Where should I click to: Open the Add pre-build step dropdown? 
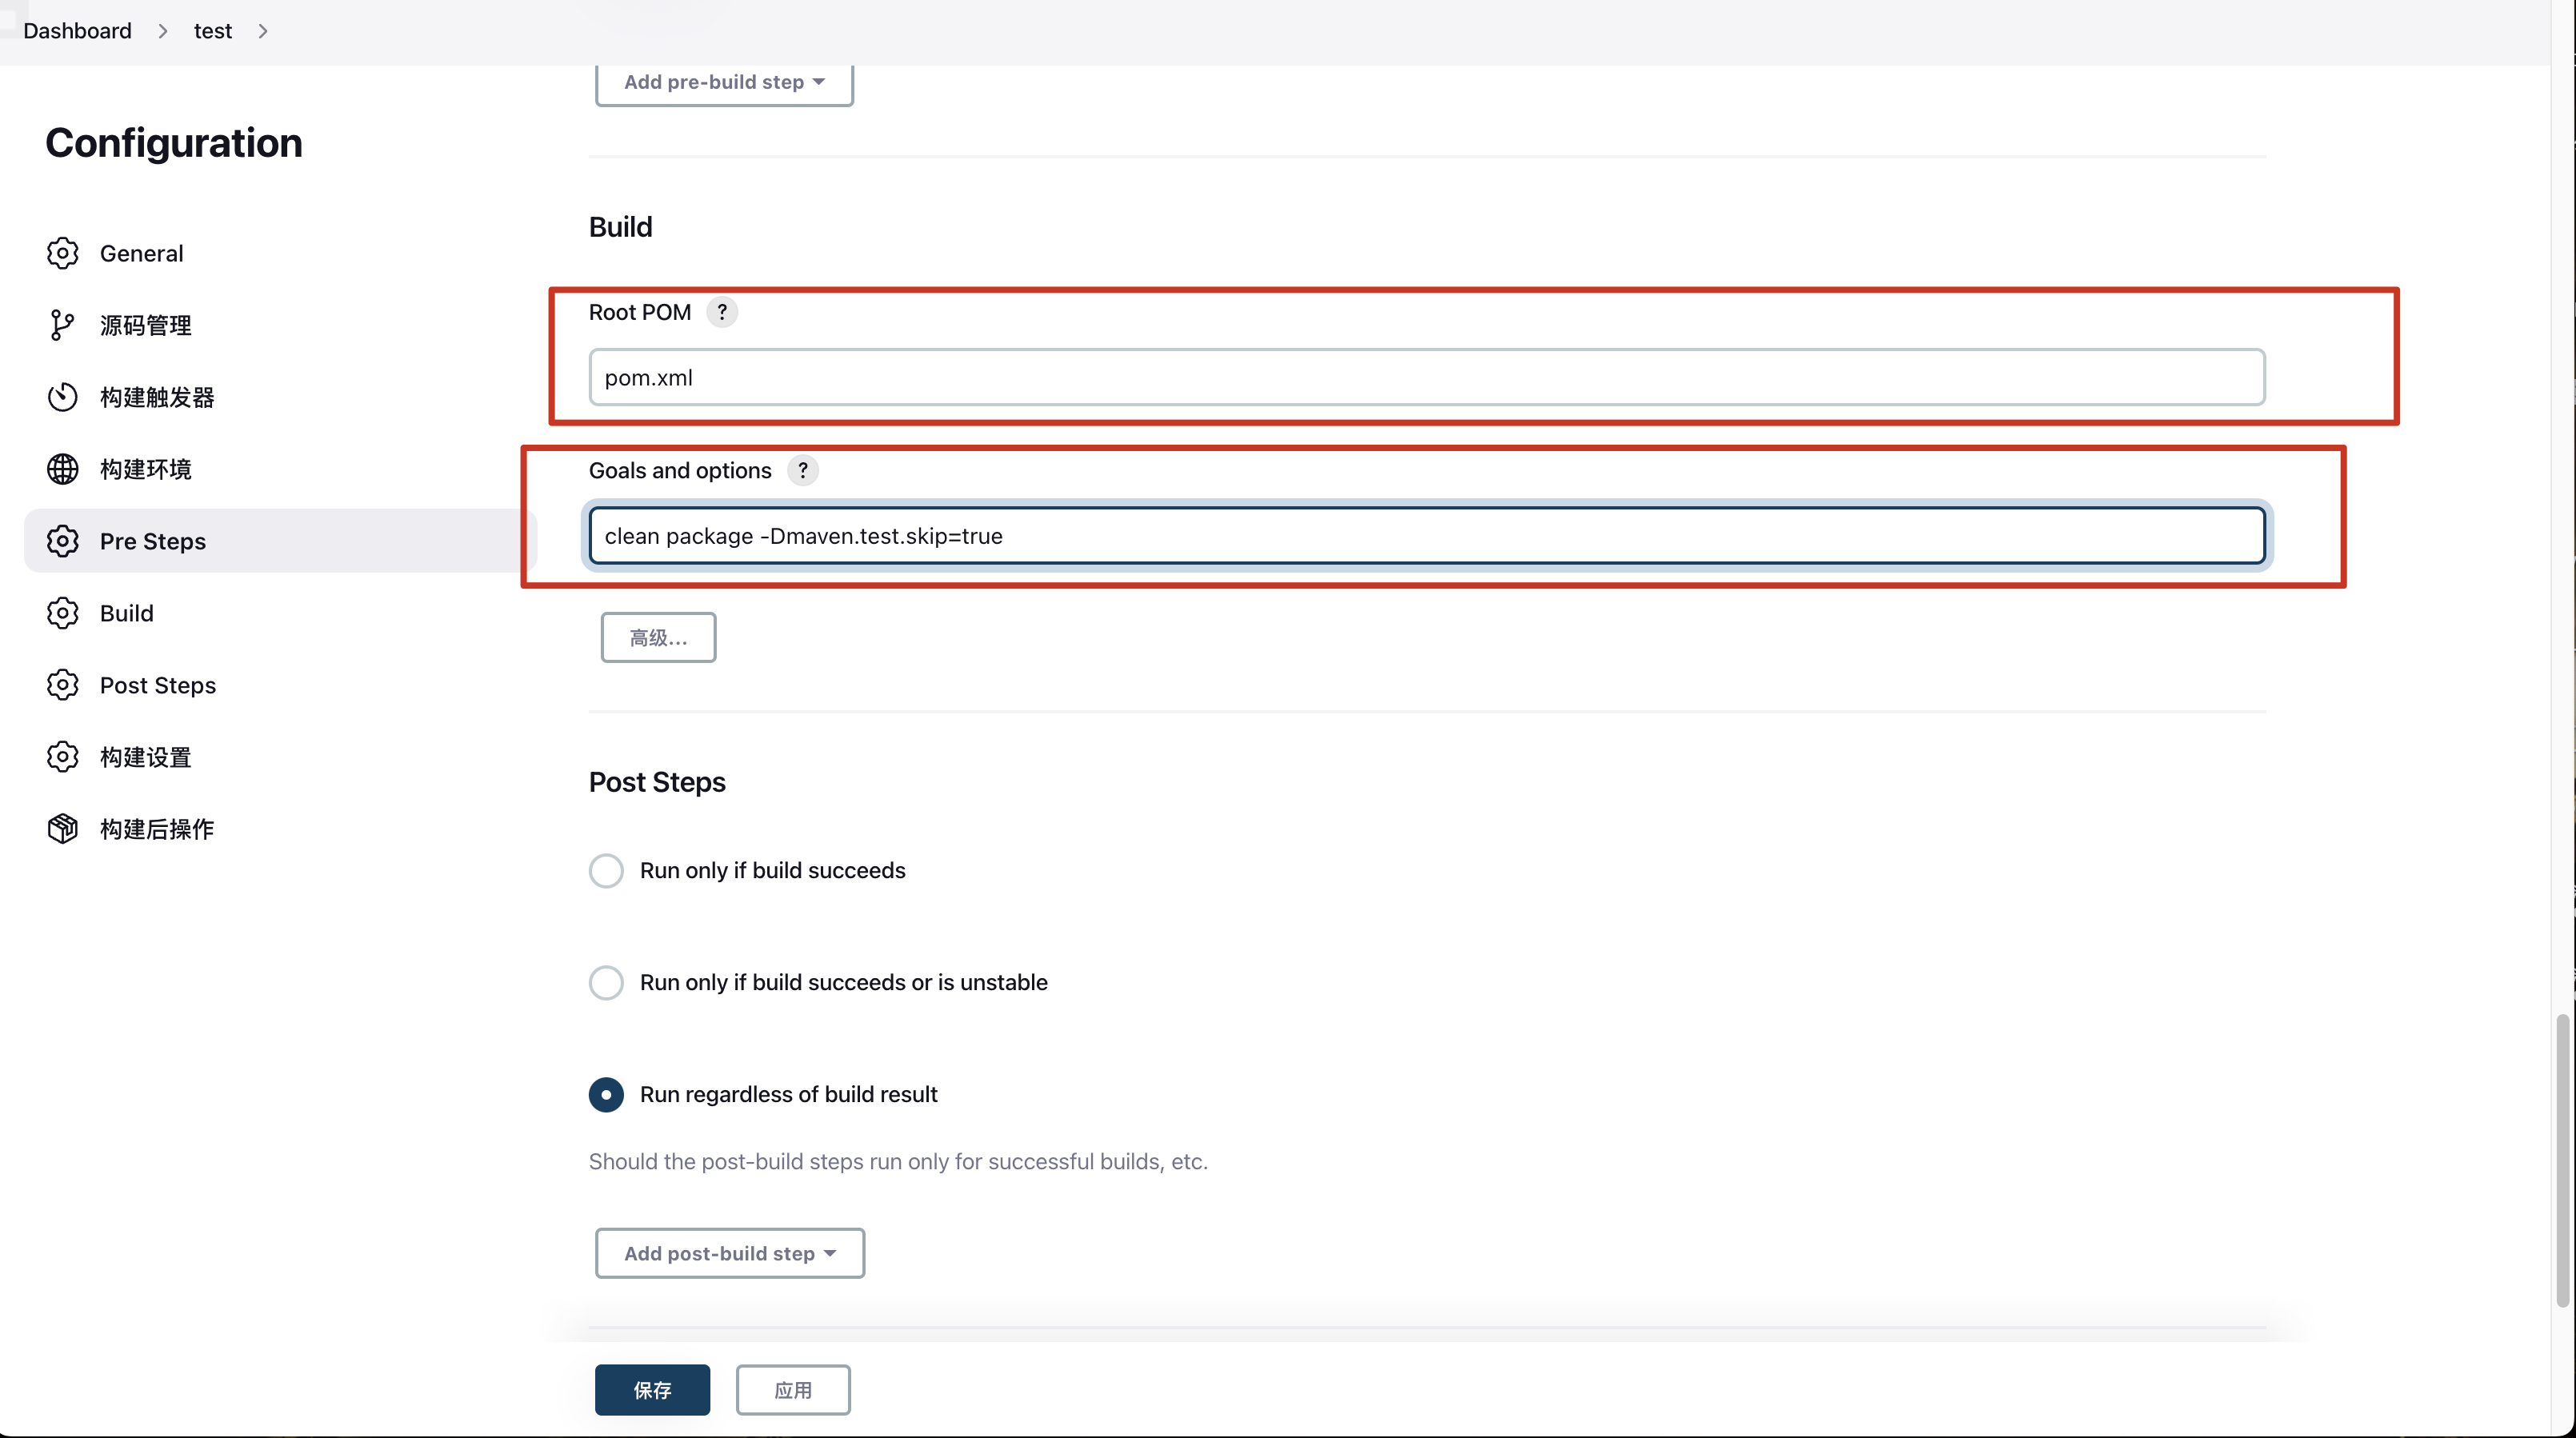[x=724, y=82]
